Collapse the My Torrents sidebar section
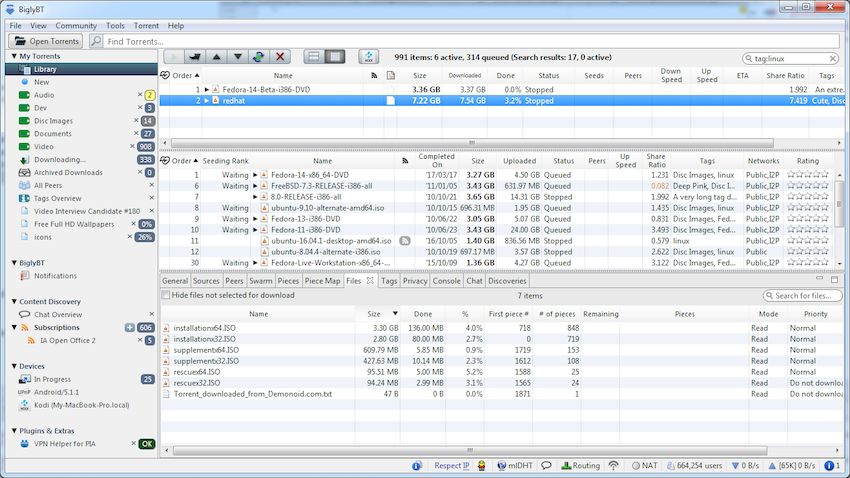850x478 pixels. (x=14, y=57)
